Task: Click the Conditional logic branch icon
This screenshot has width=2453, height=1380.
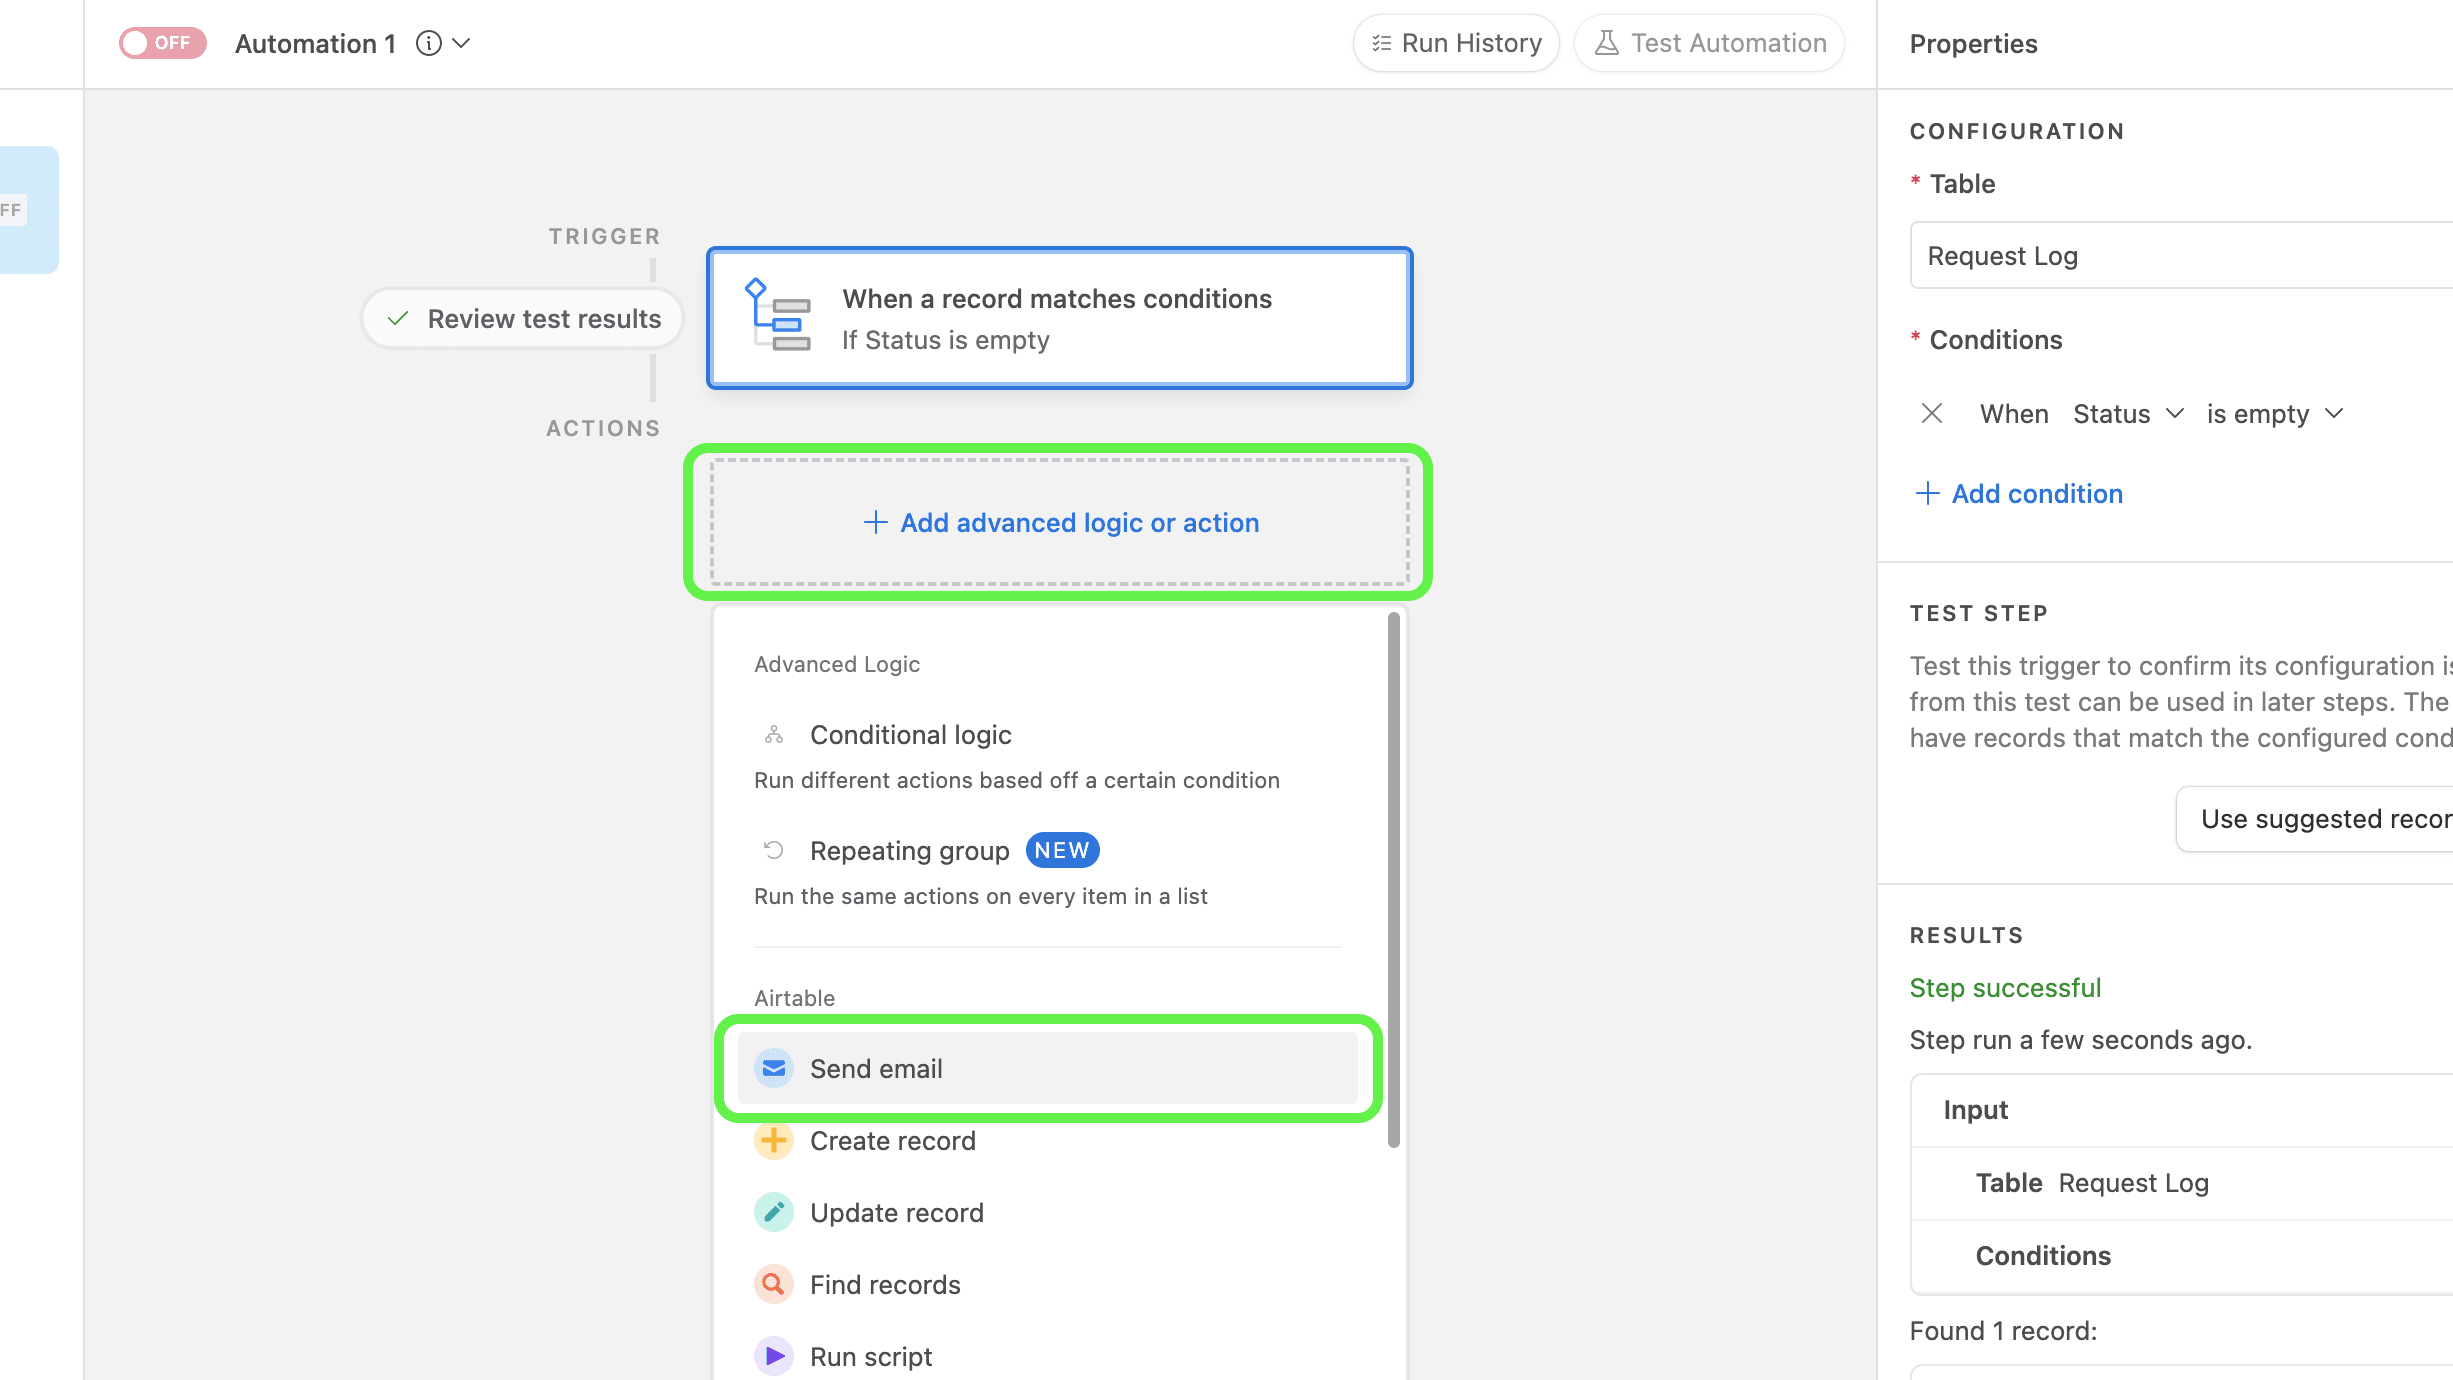Action: tap(773, 735)
